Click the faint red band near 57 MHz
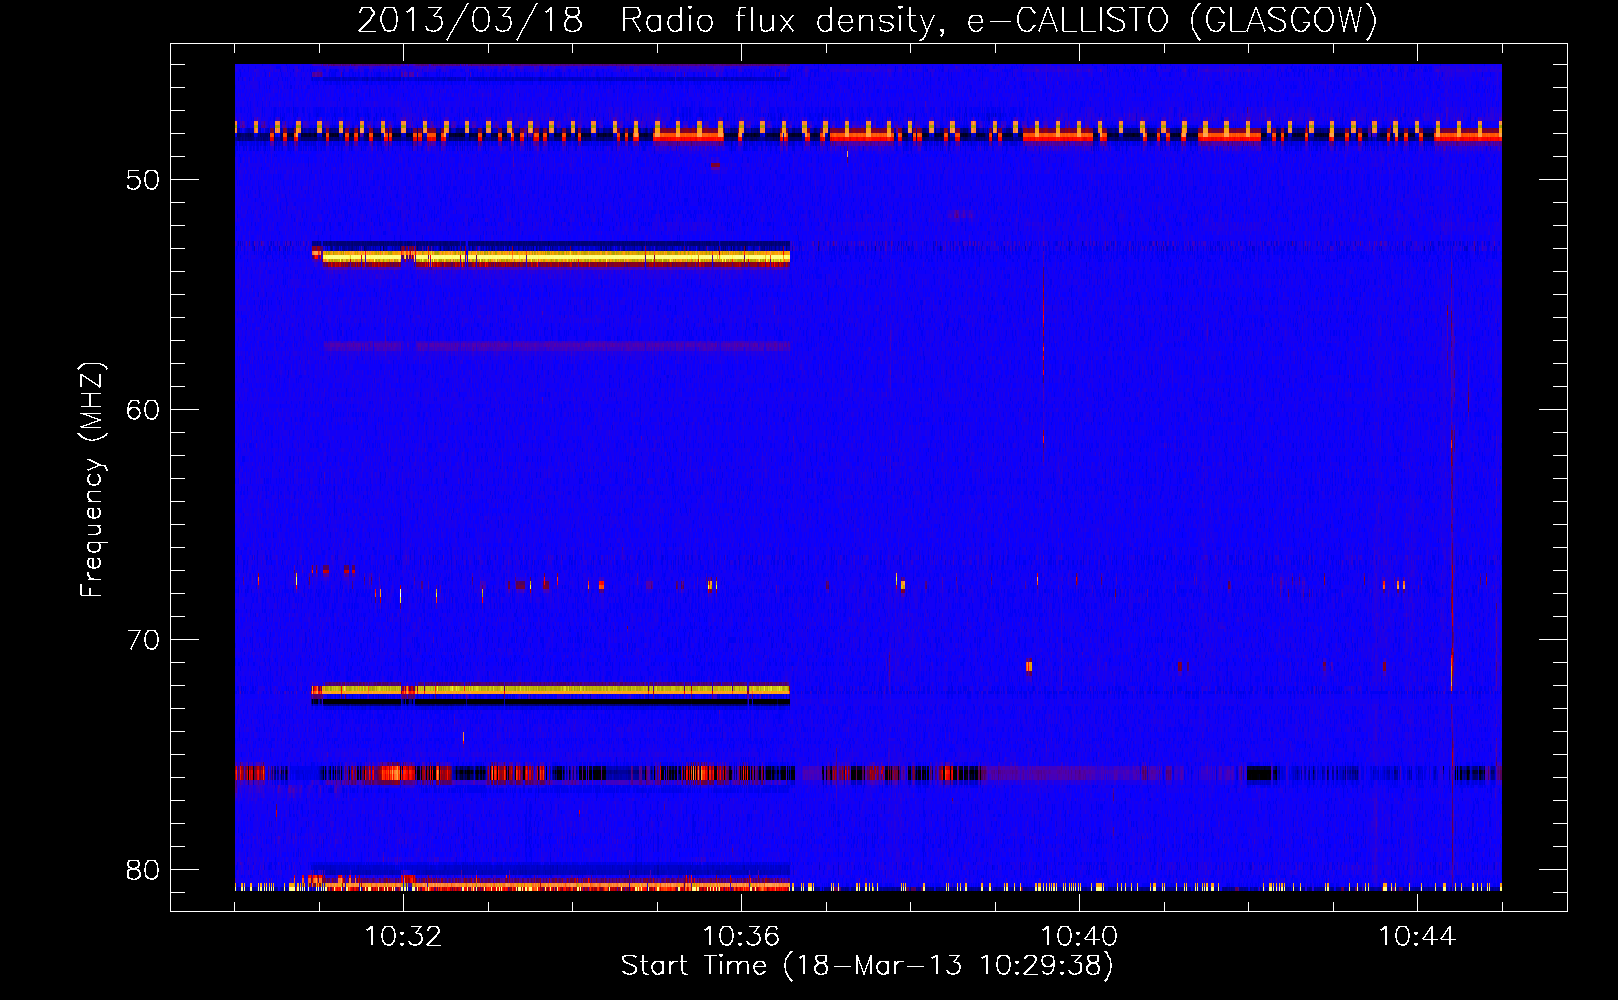This screenshot has height=1000, width=1618. 557,346
